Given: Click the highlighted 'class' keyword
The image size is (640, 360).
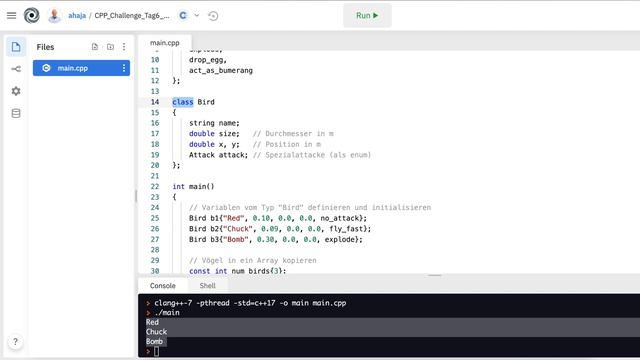Looking at the screenshot, I should 182,102.
